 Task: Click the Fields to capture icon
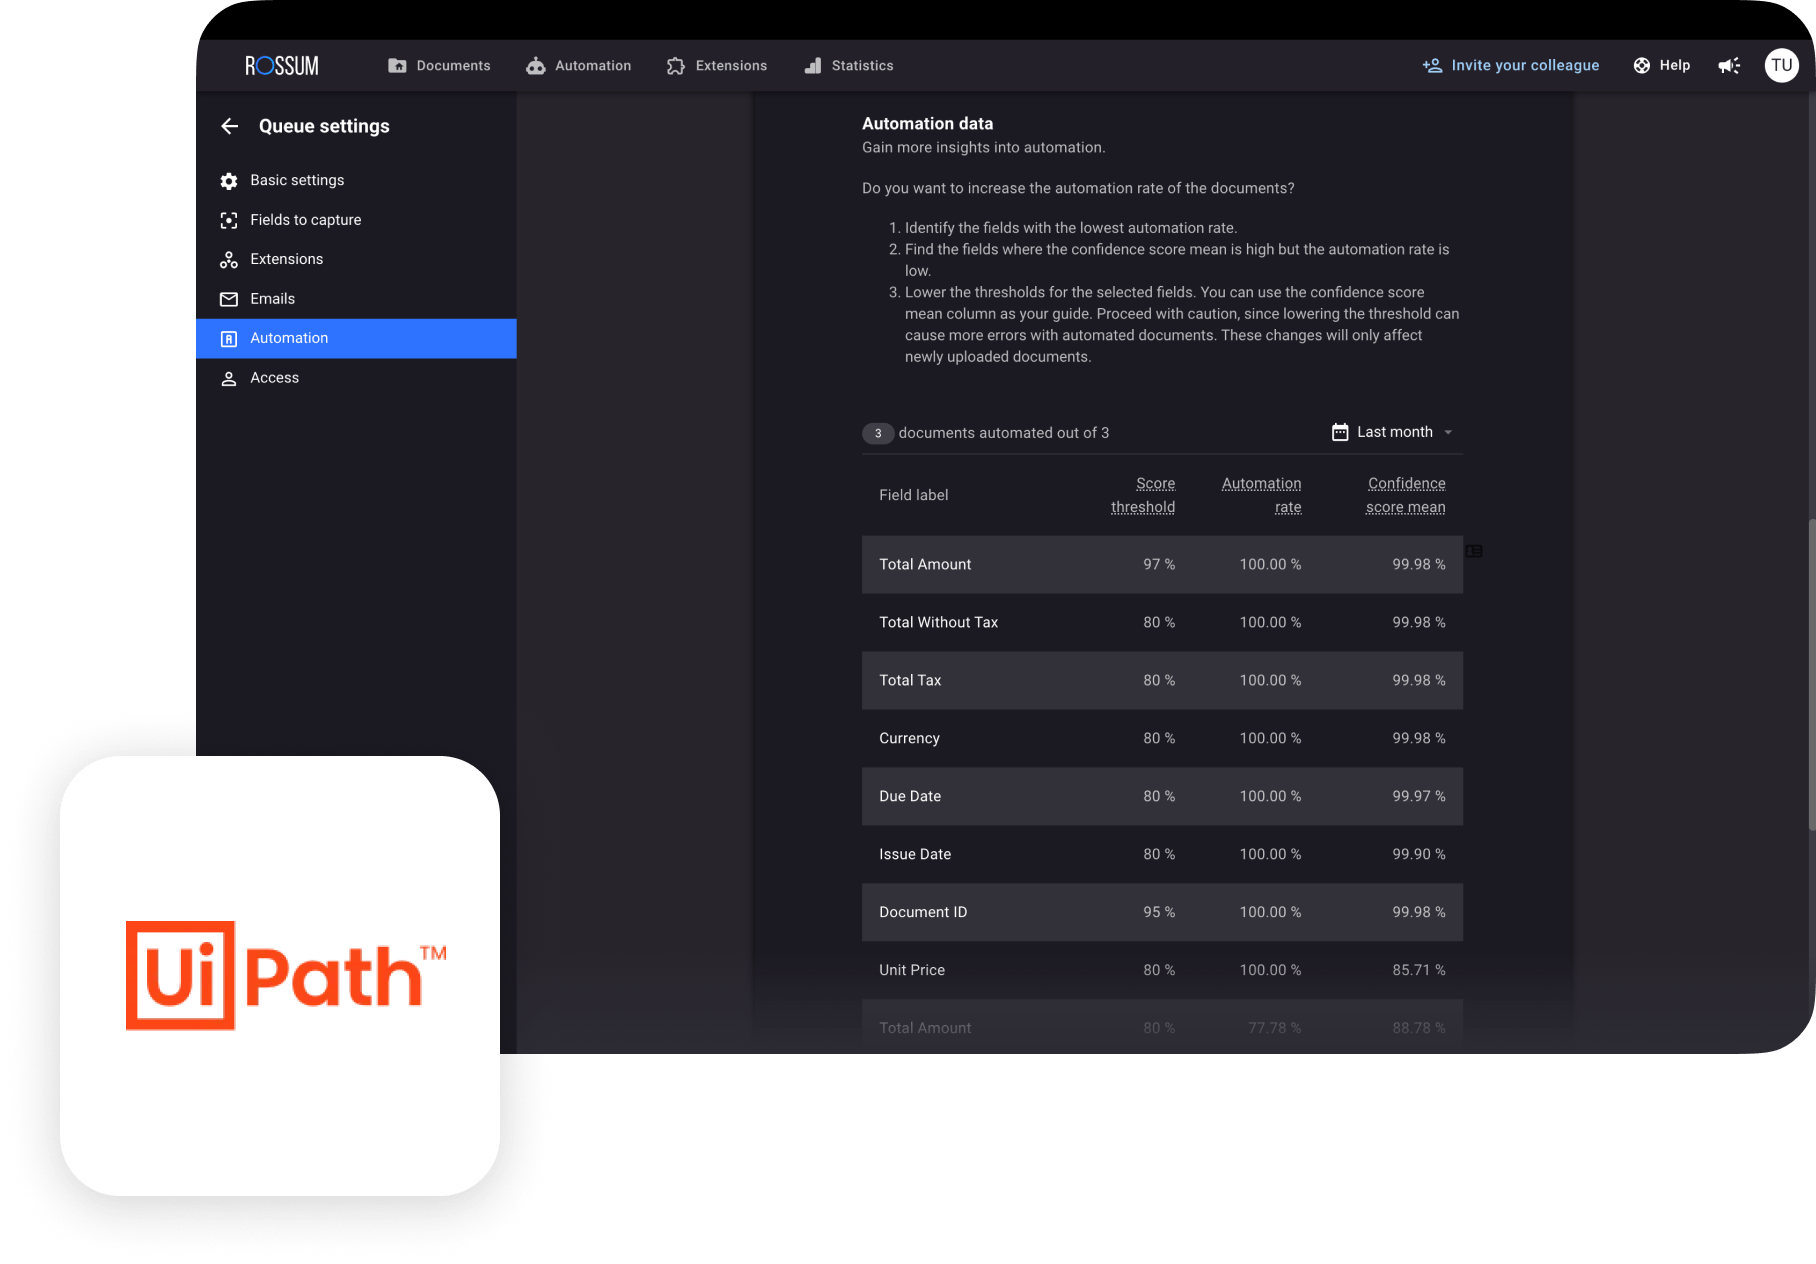(229, 220)
